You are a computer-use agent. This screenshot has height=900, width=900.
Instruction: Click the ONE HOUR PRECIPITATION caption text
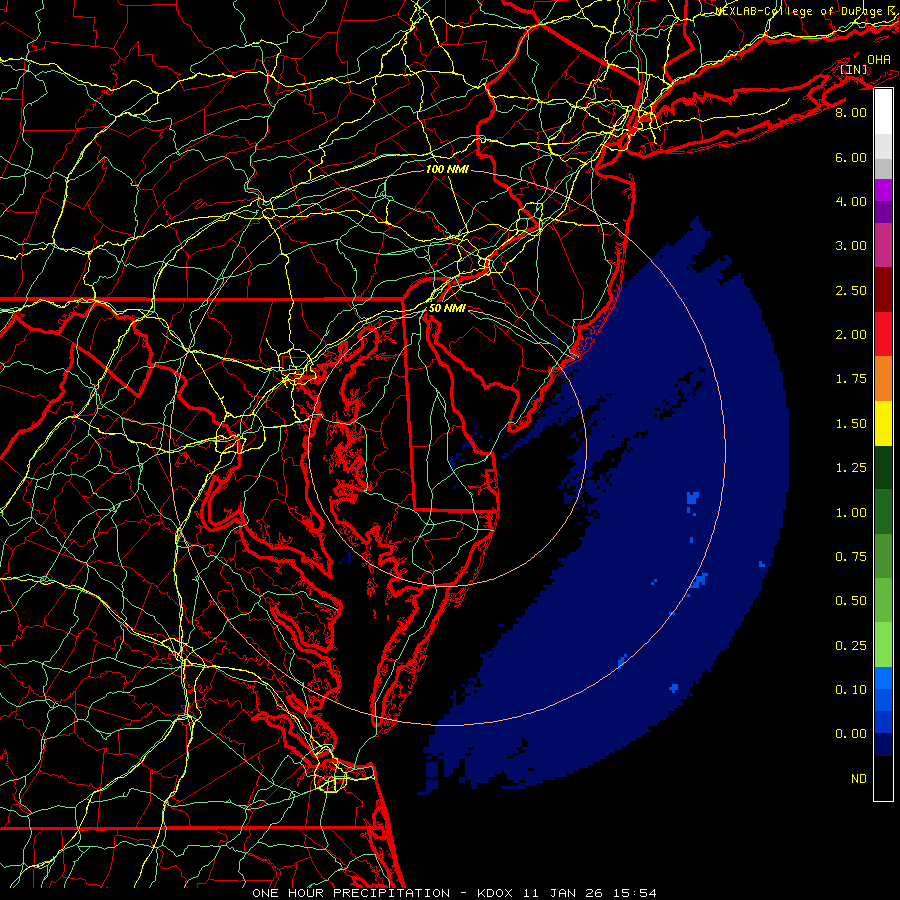coord(351,893)
